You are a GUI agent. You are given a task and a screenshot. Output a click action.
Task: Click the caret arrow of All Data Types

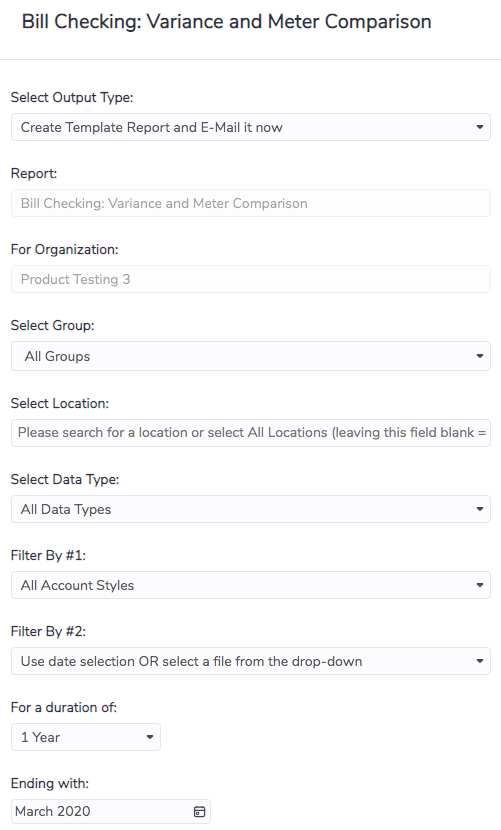pos(479,509)
